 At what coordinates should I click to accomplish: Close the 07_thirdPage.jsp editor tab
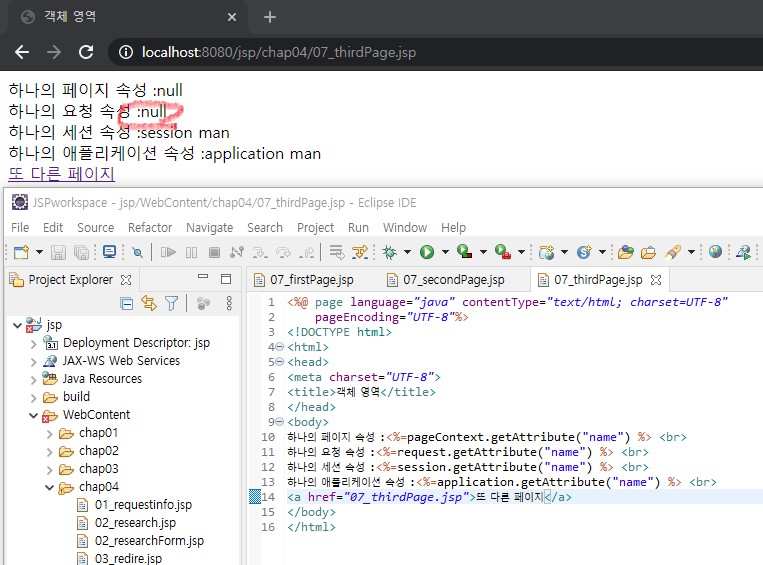(656, 280)
